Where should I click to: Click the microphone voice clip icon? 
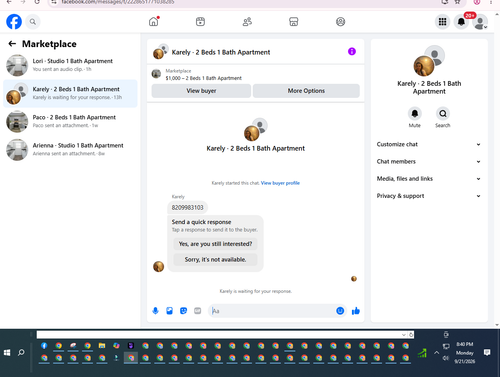[155, 311]
